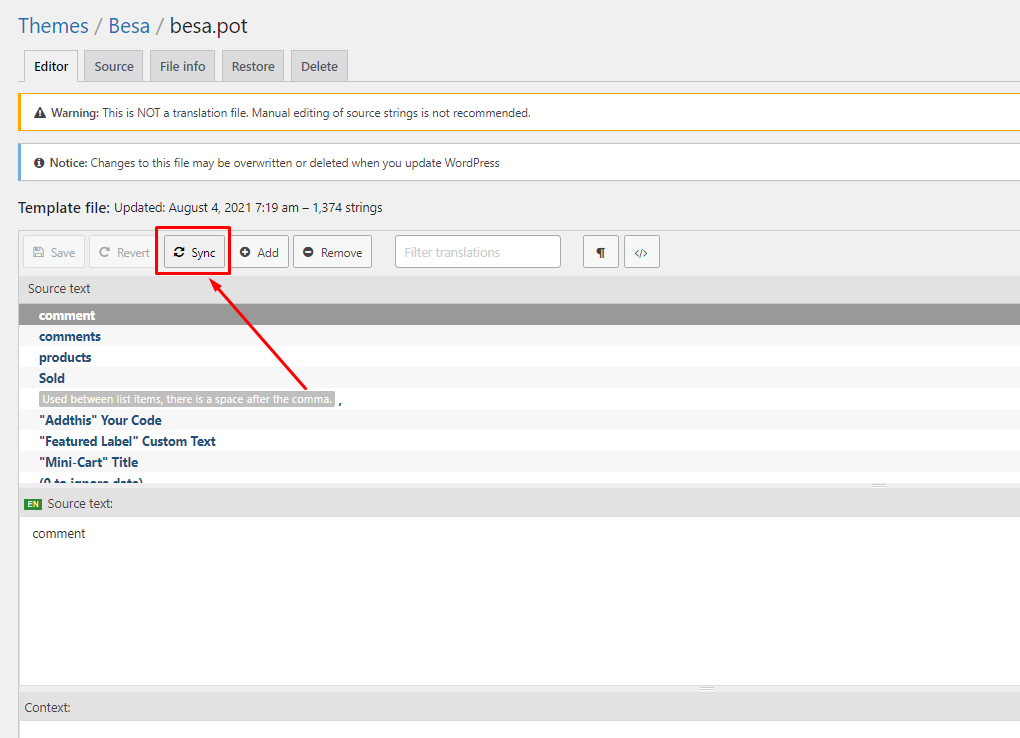Choose the "Sold" source string

(52, 378)
